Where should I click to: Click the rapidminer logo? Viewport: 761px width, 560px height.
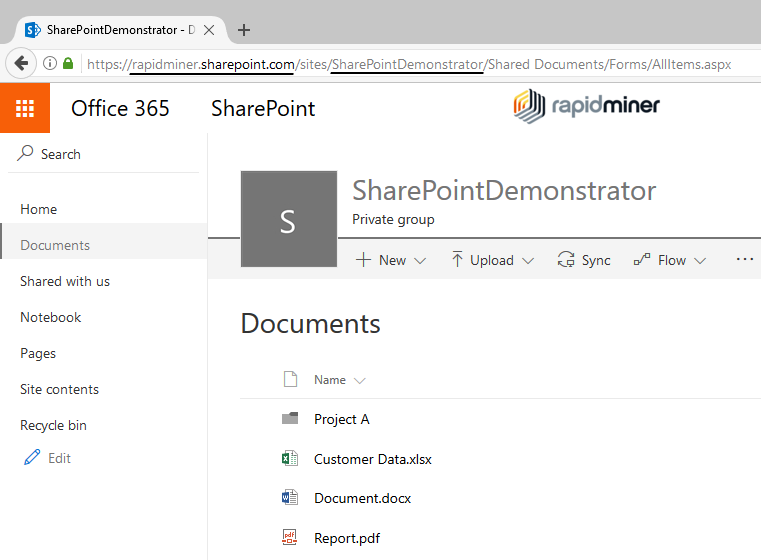tap(586, 106)
